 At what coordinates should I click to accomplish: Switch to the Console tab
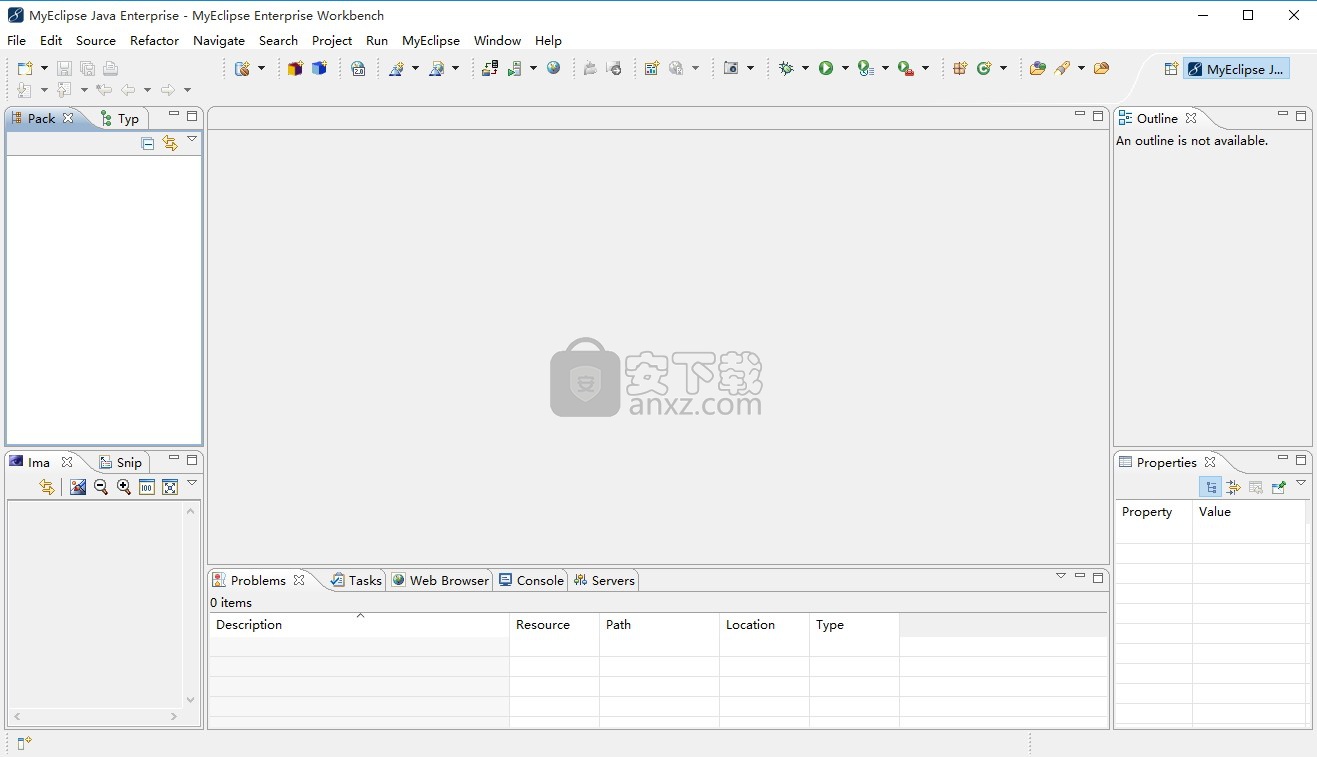click(531, 580)
